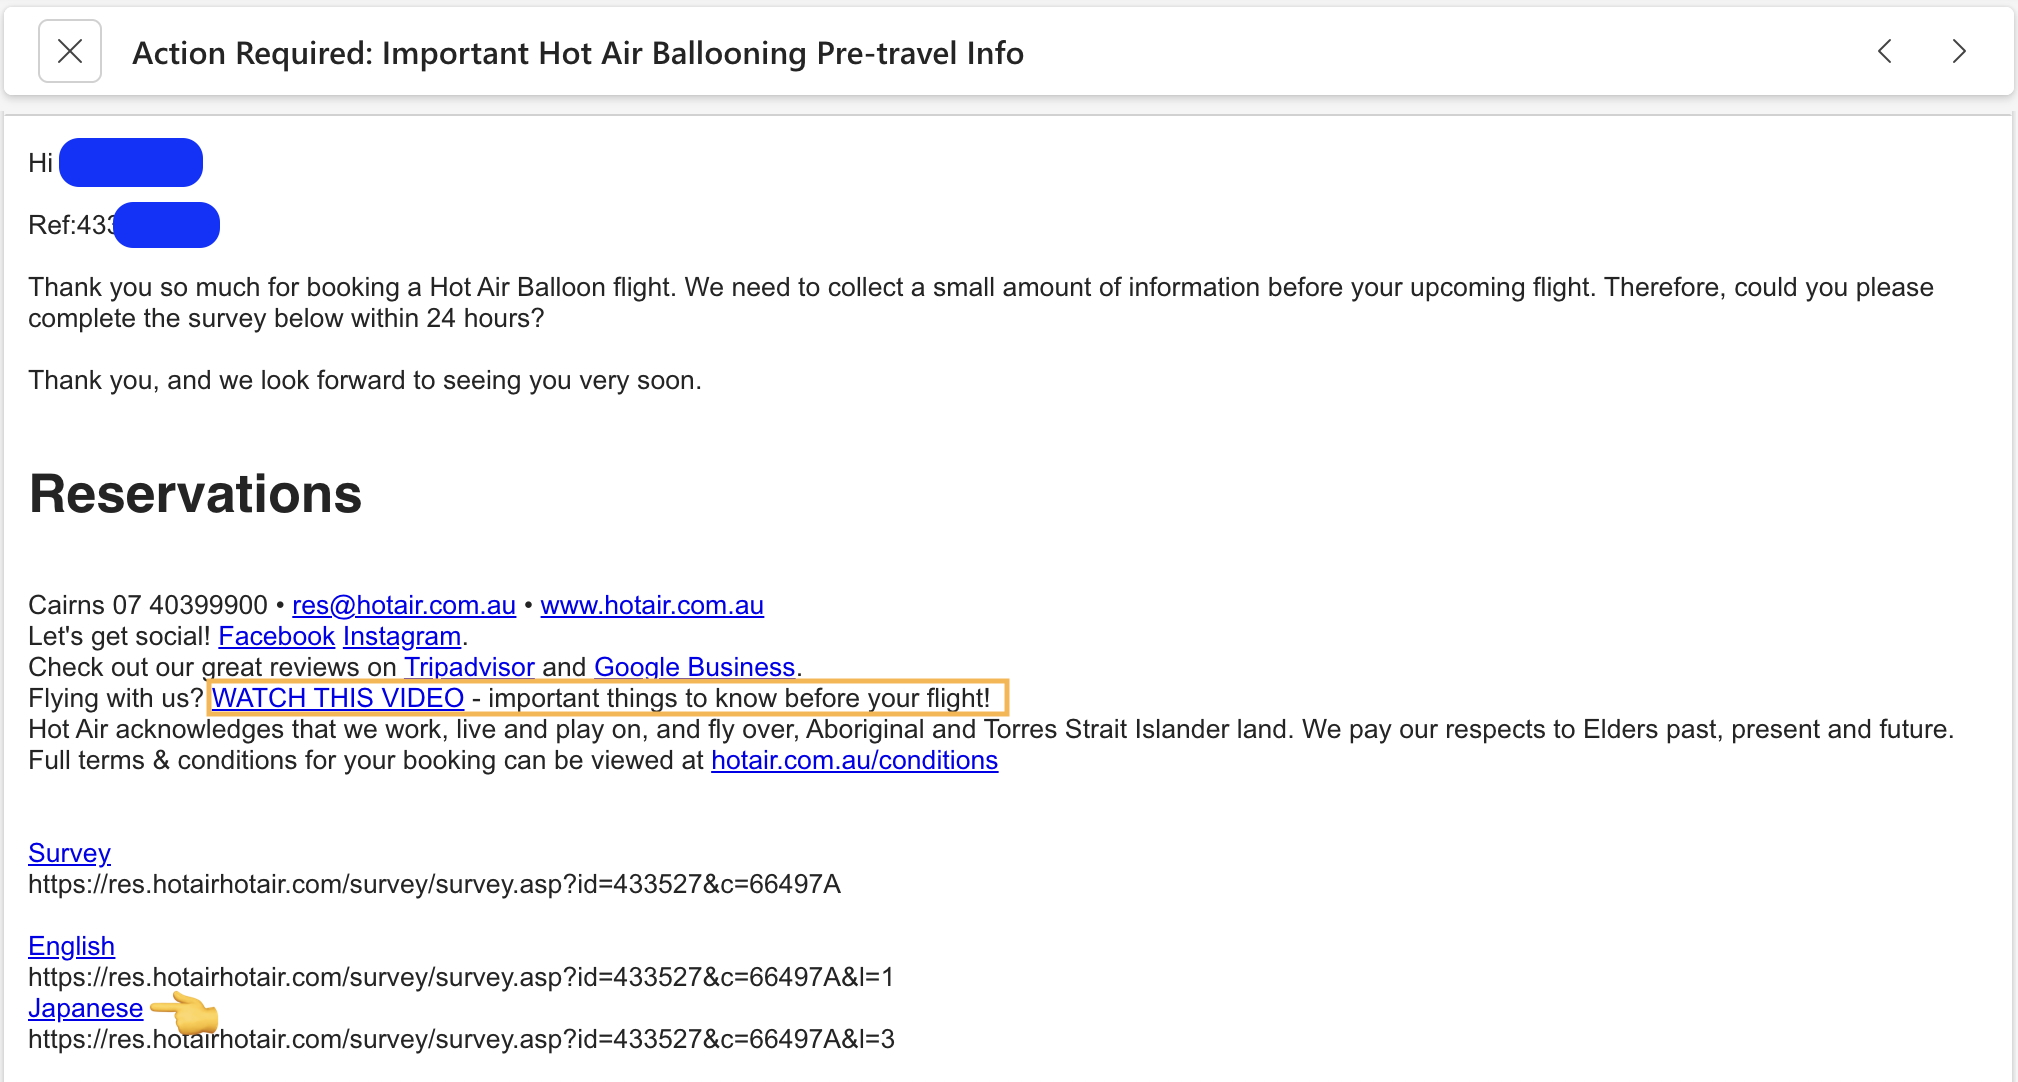Click the redacted reference number blob

(167, 225)
